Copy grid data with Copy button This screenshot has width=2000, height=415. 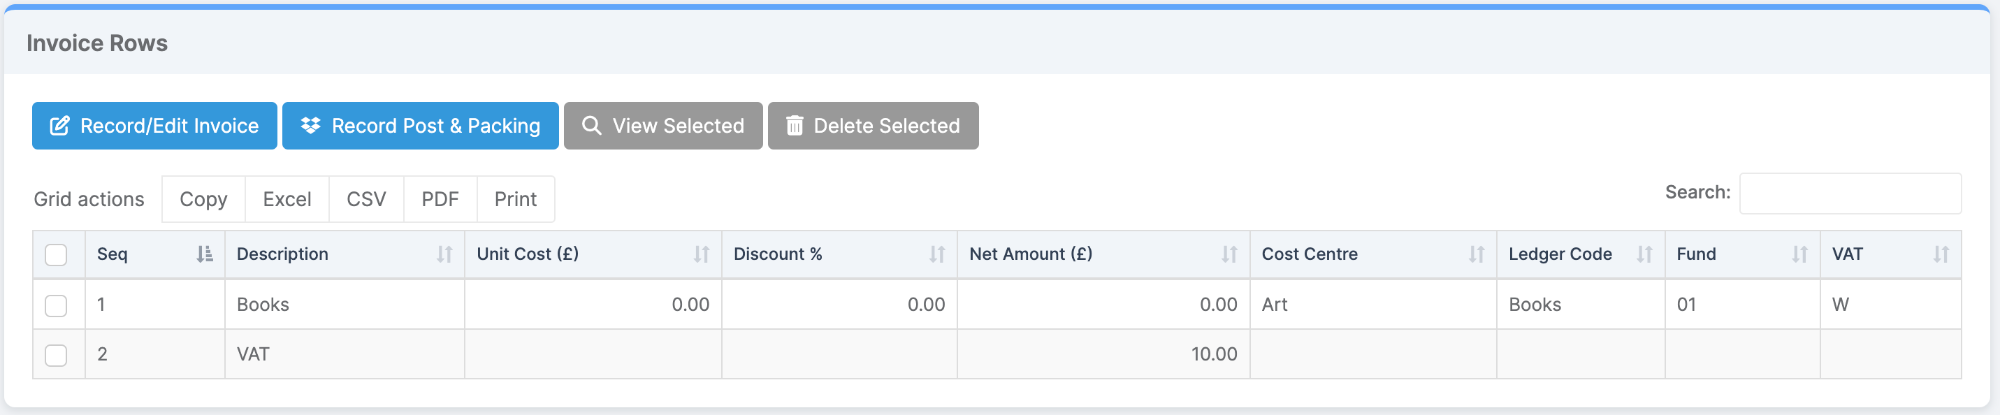coord(203,199)
